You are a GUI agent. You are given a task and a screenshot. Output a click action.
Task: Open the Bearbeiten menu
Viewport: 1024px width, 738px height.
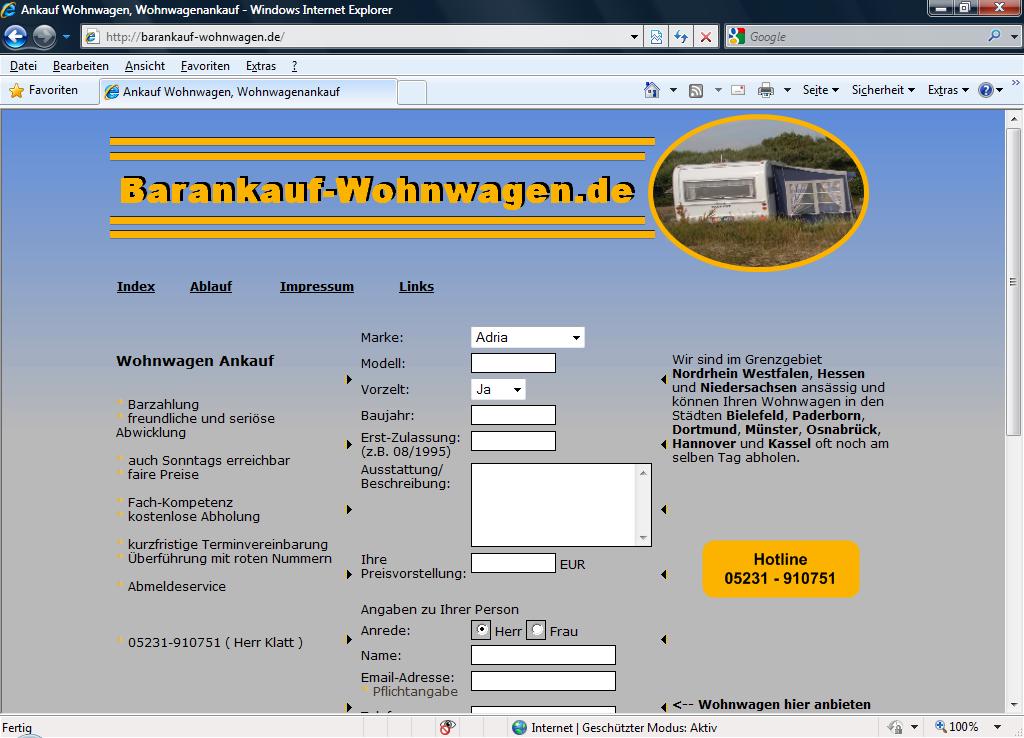(x=81, y=66)
